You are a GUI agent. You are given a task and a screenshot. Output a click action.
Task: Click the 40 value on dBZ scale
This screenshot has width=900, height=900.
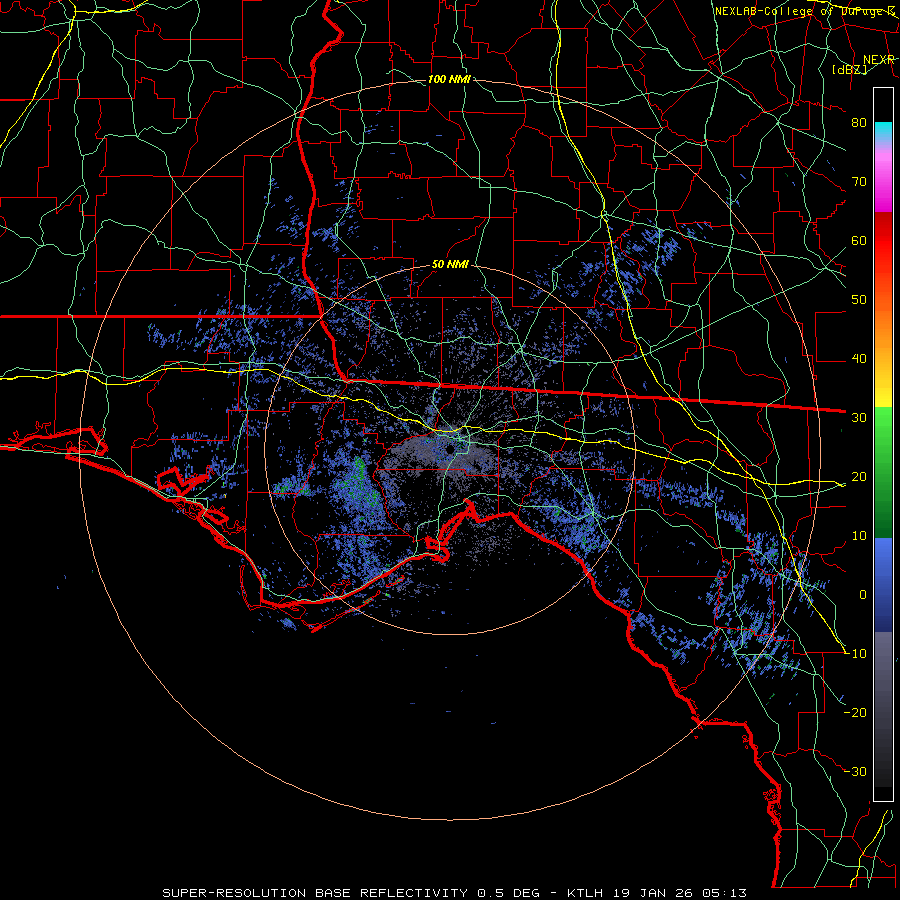click(859, 359)
